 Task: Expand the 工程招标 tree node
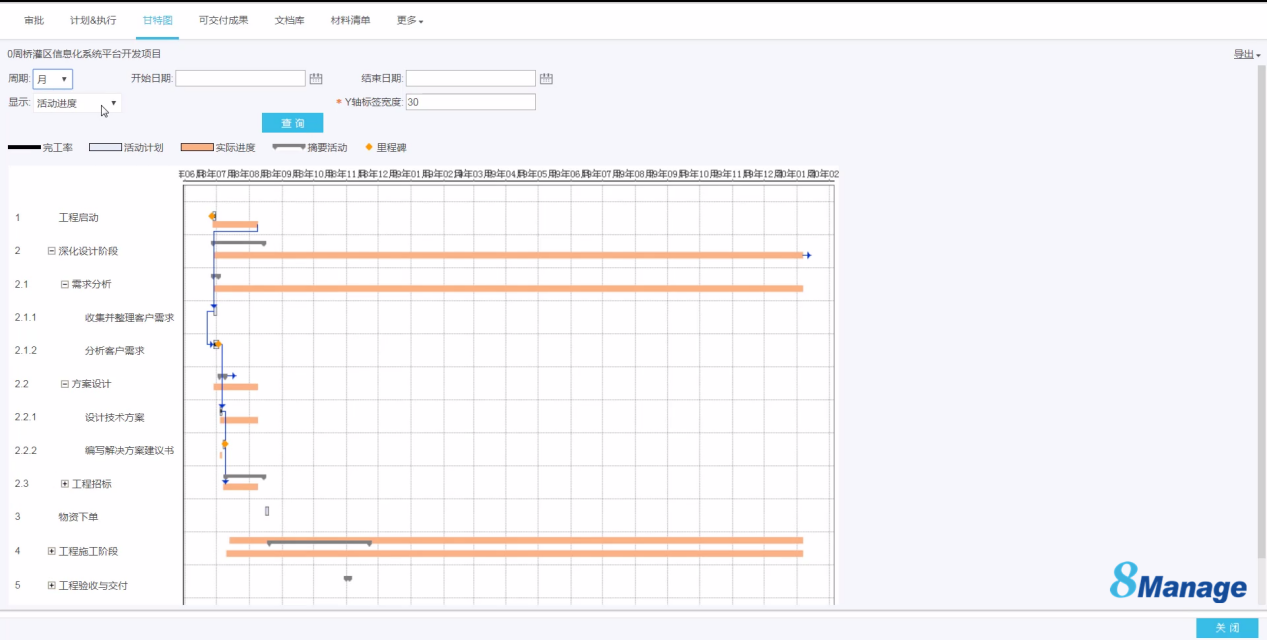(65, 484)
